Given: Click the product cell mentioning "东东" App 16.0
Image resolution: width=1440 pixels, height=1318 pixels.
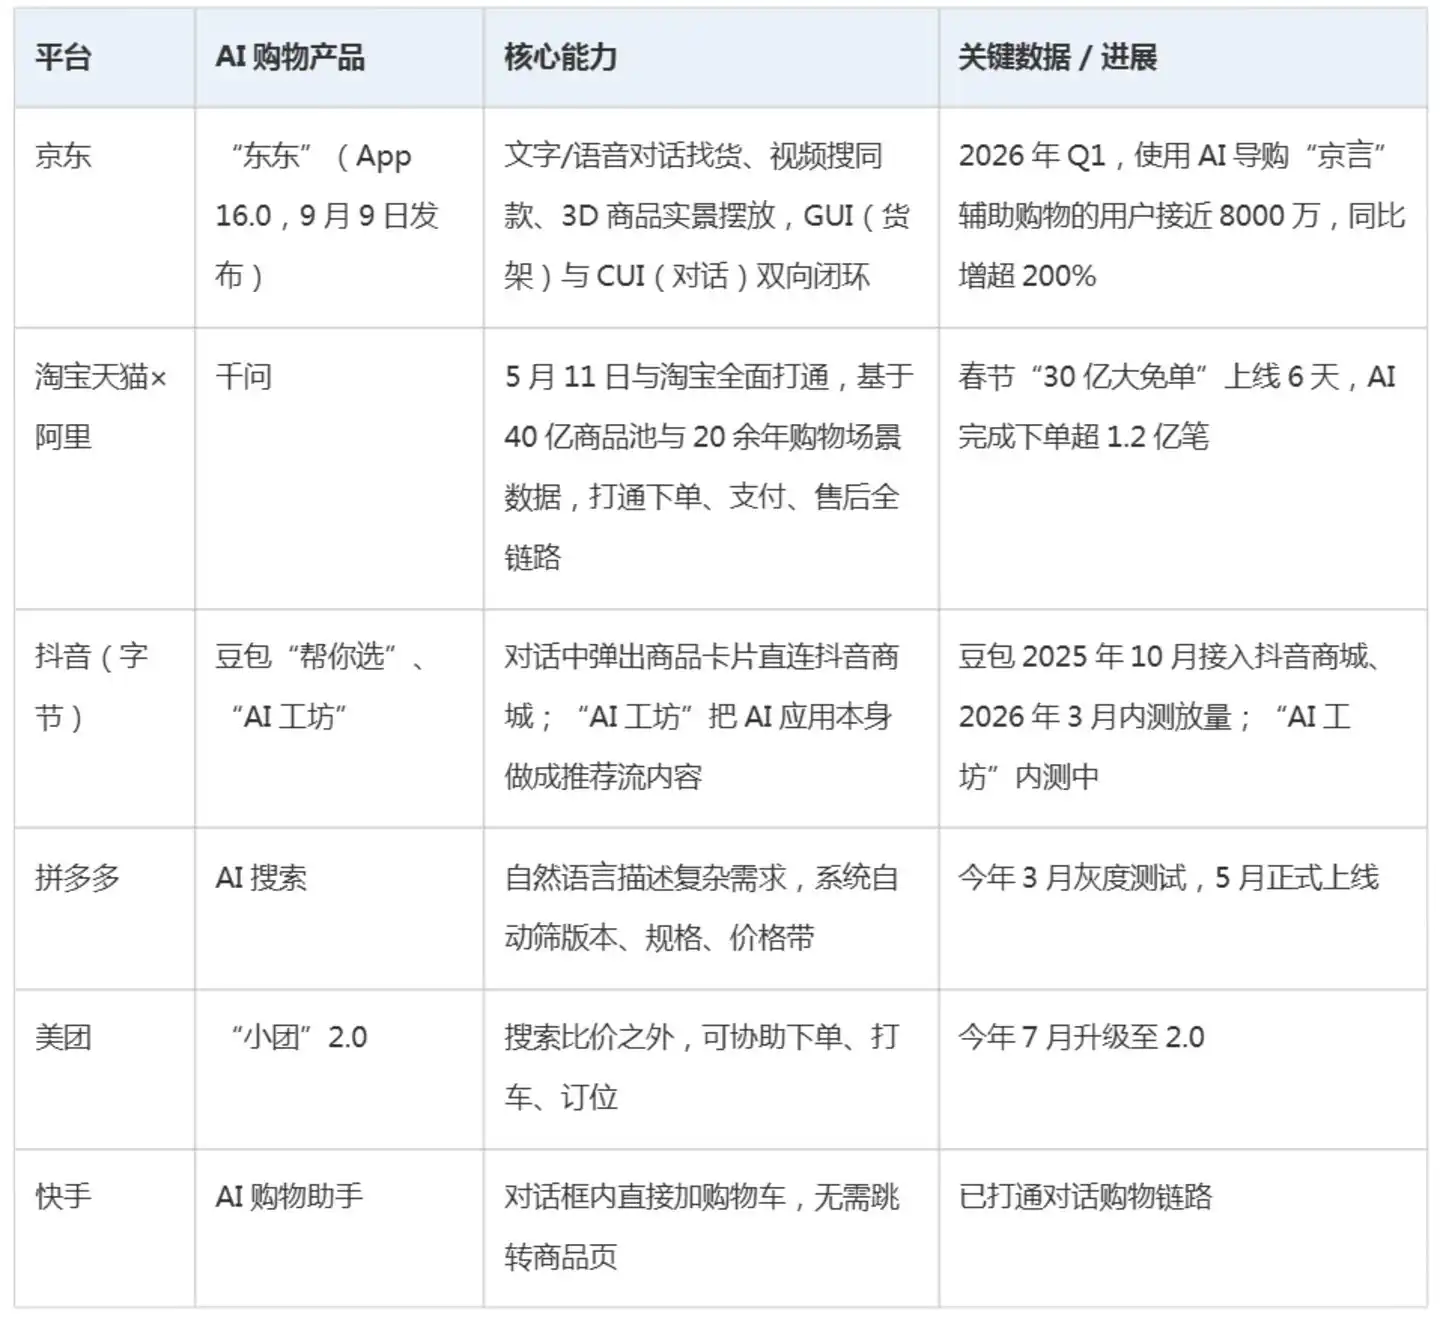Looking at the screenshot, I should tap(339, 218).
